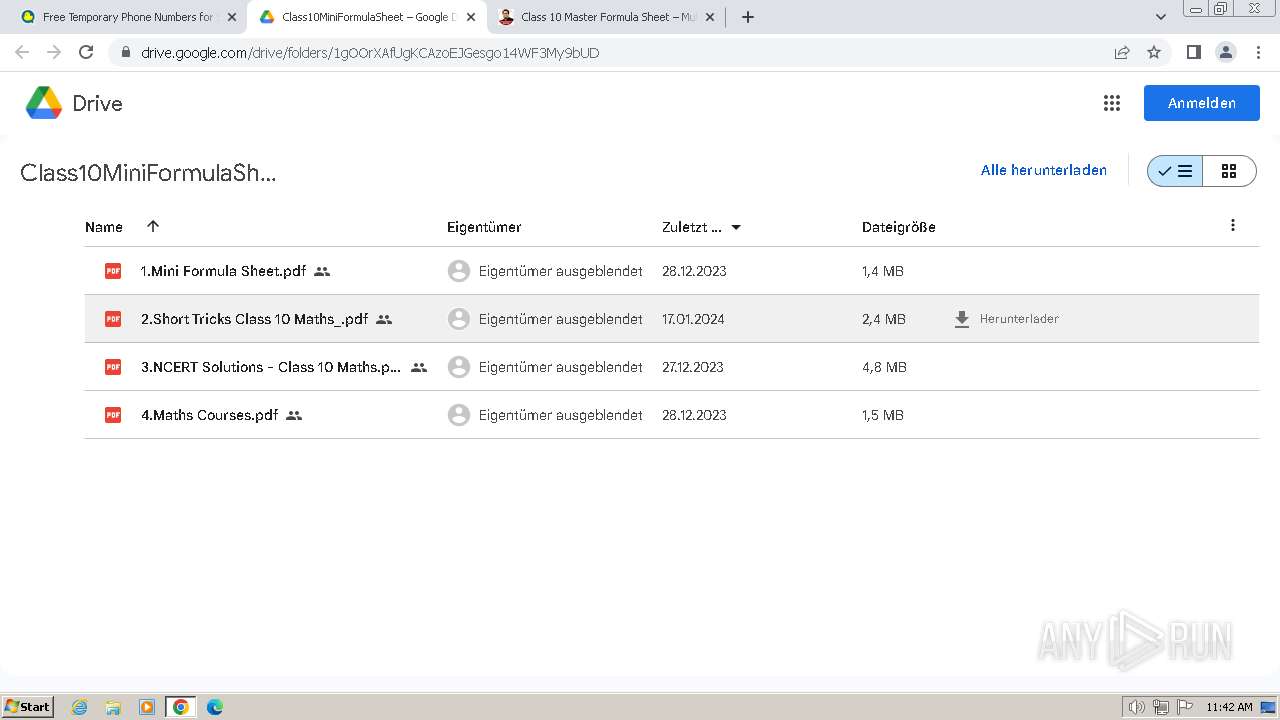Viewport: 1280px width, 720px height.
Task: Click PDF icon of 4.Maths Courses
Action: 113,415
